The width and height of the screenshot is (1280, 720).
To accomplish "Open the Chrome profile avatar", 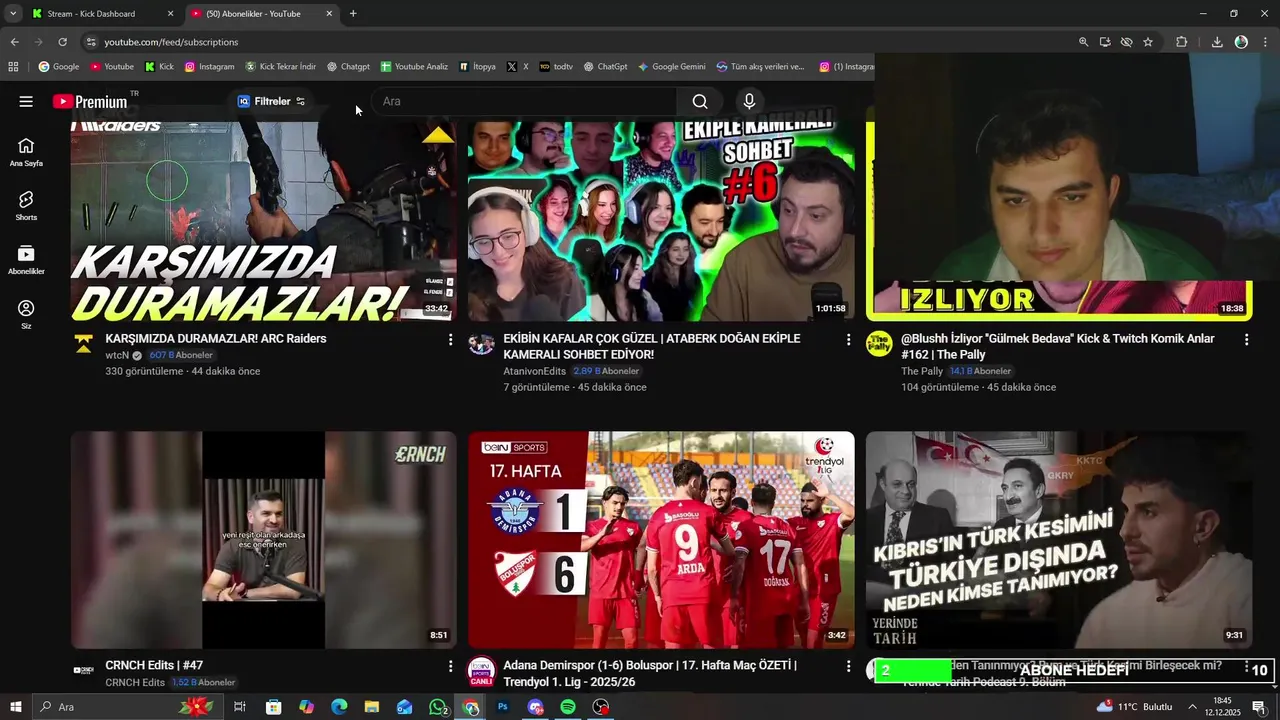I will tap(1241, 42).
